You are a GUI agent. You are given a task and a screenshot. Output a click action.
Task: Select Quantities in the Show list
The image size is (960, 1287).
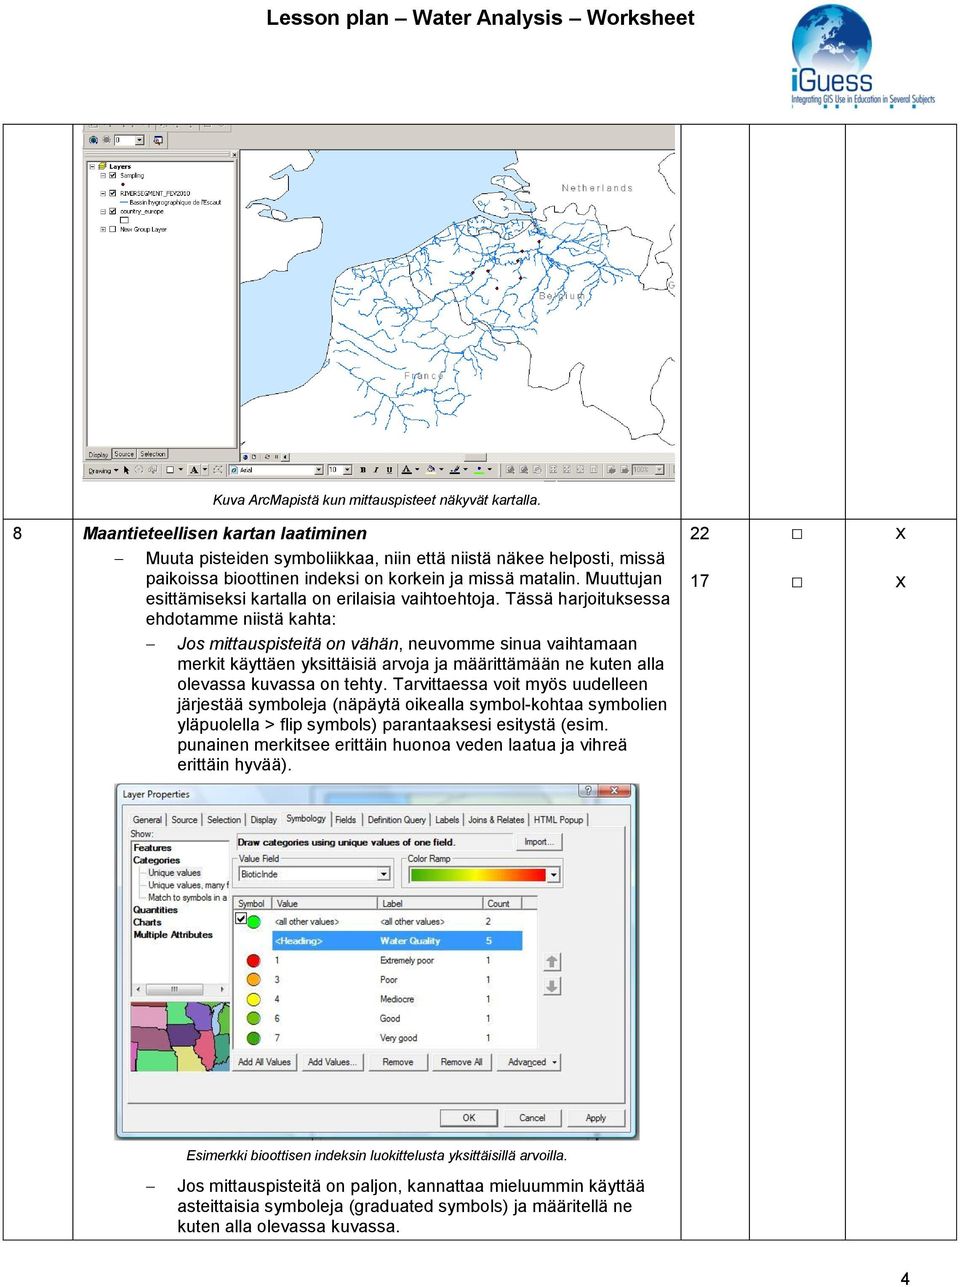pos(156,910)
